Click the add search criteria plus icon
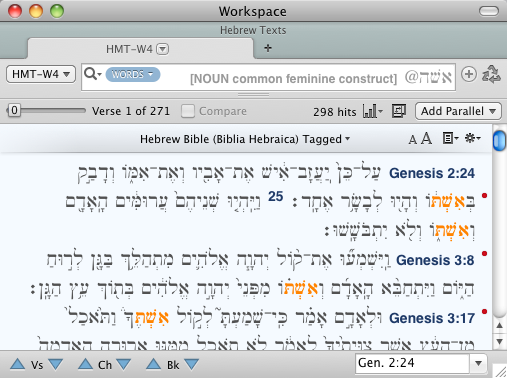The width and height of the screenshot is (507, 378). [x=469, y=74]
